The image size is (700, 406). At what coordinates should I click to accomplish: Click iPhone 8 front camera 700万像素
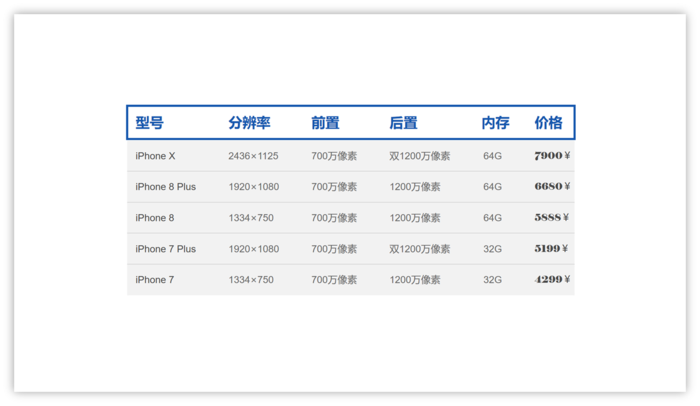pyautogui.click(x=334, y=218)
